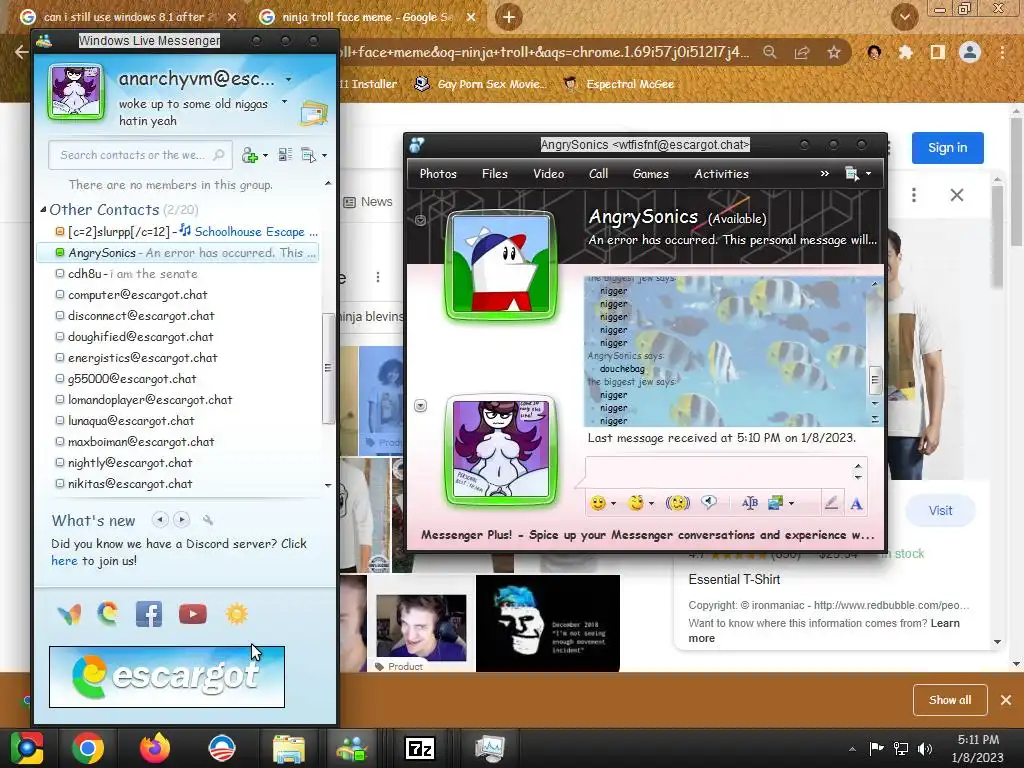Click the add a contact icon
The width and height of the screenshot is (1024, 768).
(249, 155)
